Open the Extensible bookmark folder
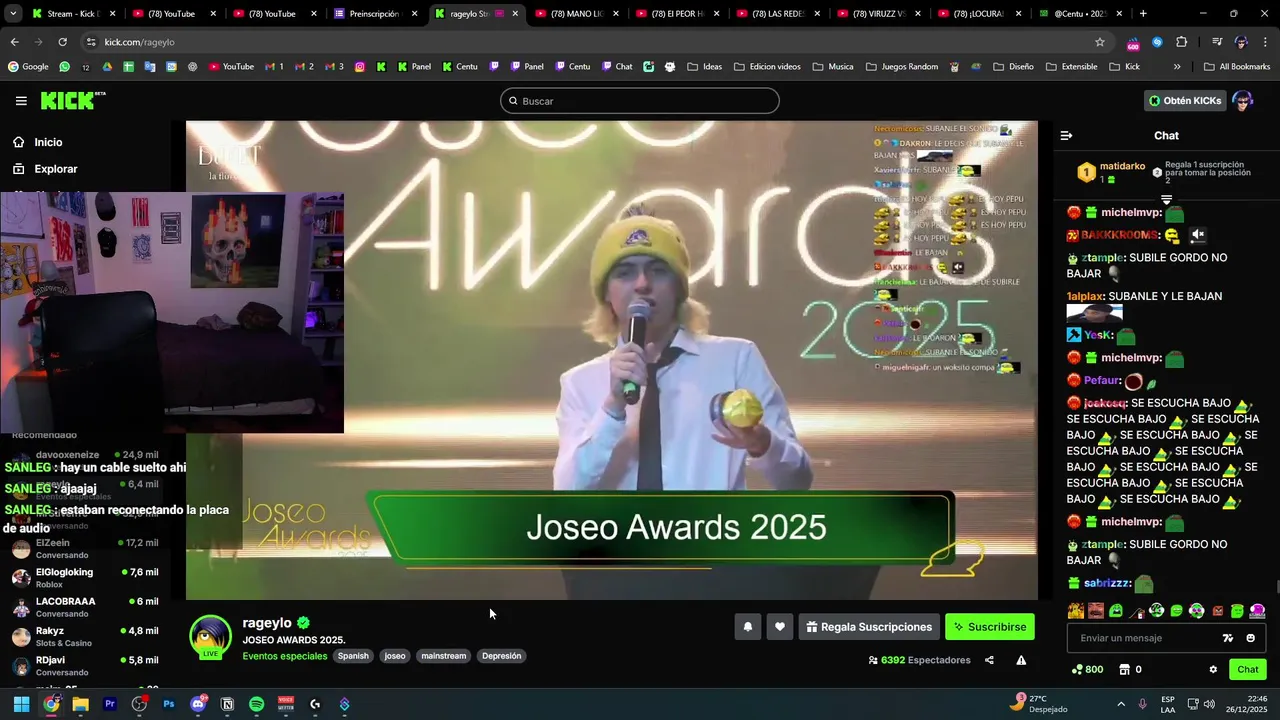The height and width of the screenshot is (720, 1280). (1071, 67)
